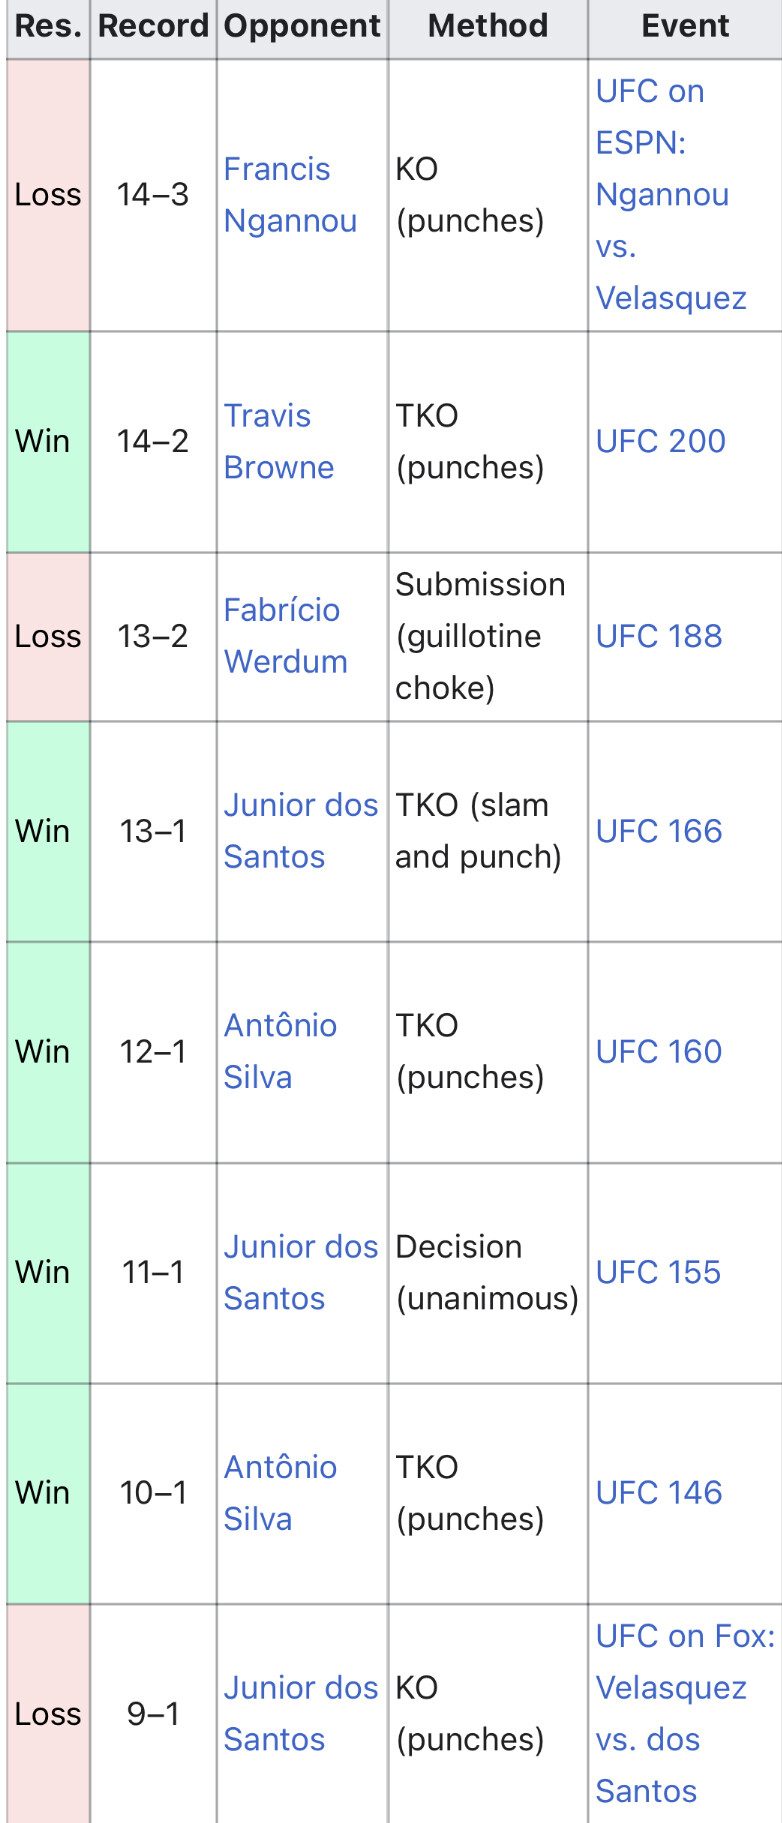Go to the UFC 166 event page

tap(659, 831)
